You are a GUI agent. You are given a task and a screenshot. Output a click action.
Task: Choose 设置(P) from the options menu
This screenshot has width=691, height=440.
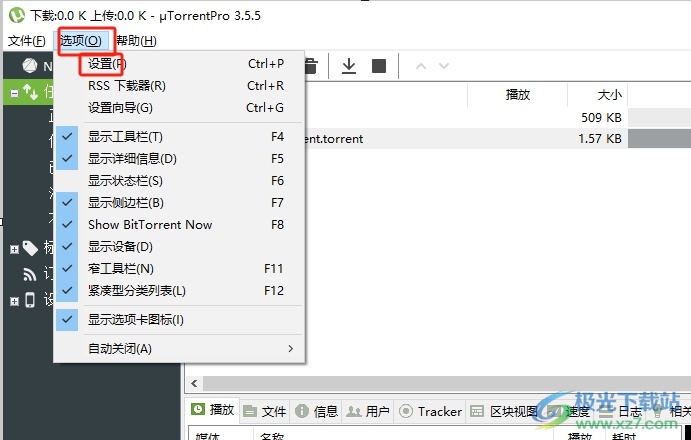click(179, 64)
